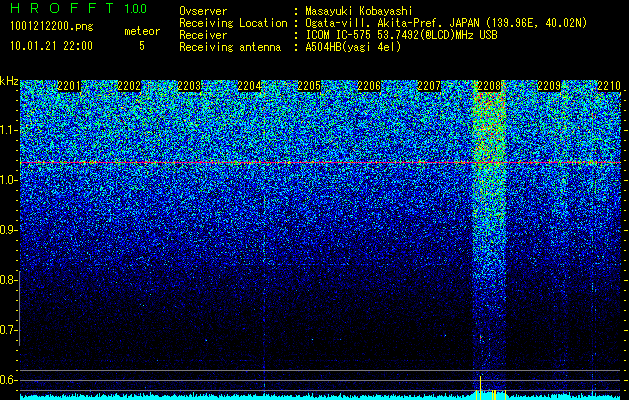Click the 0.8 kHz axis label
629x400 pixels.
tap(7, 280)
